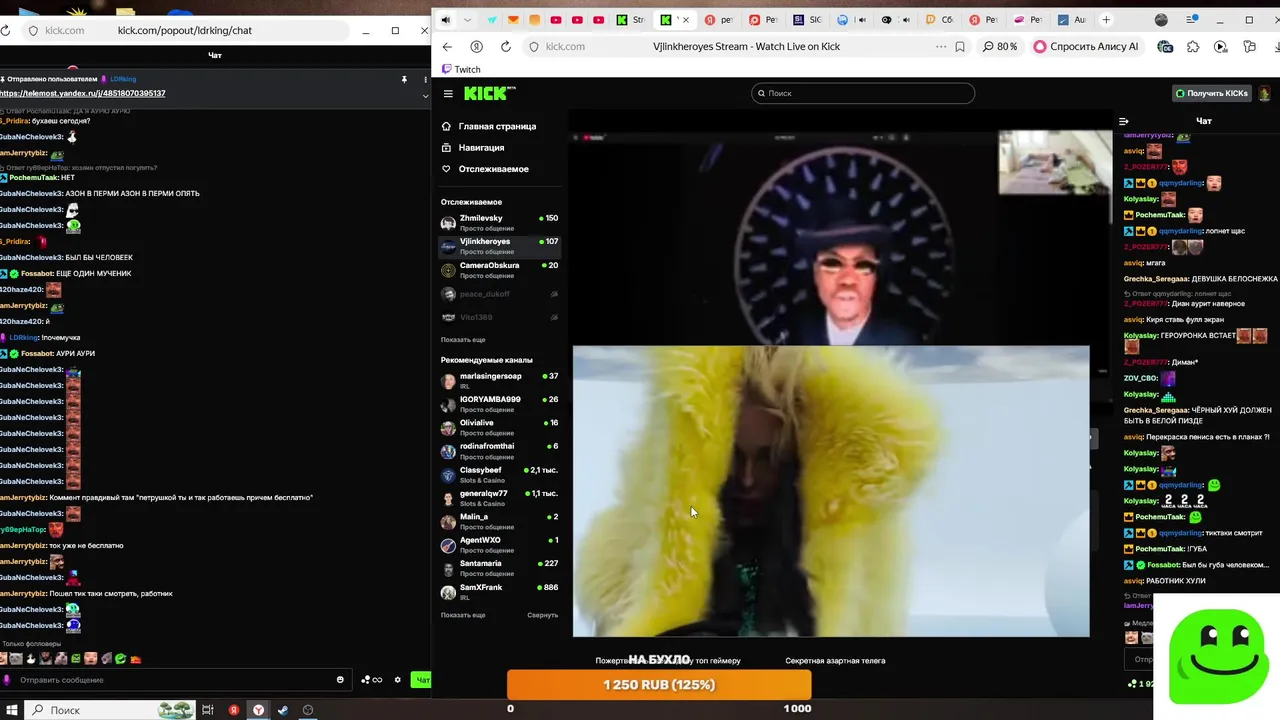This screenshot has height=720, width=1280.
Task: Open the Yandex Browser taskbar icon
Action: pos(258,710)
